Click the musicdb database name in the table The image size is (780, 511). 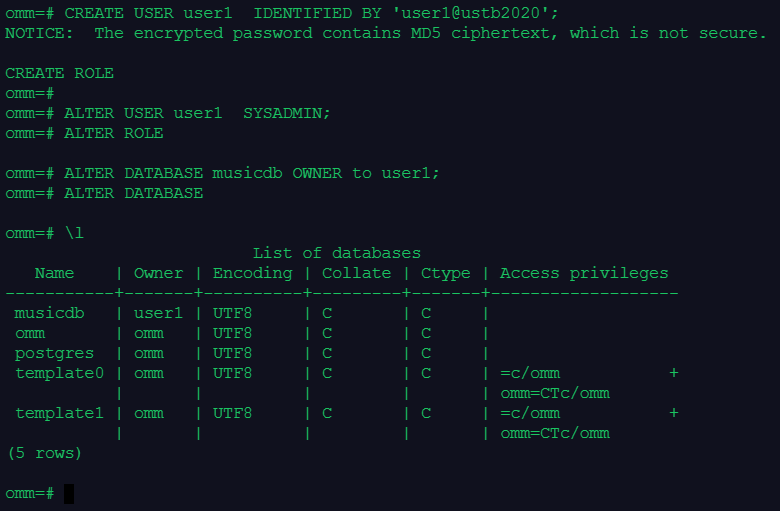click(49, 313)
